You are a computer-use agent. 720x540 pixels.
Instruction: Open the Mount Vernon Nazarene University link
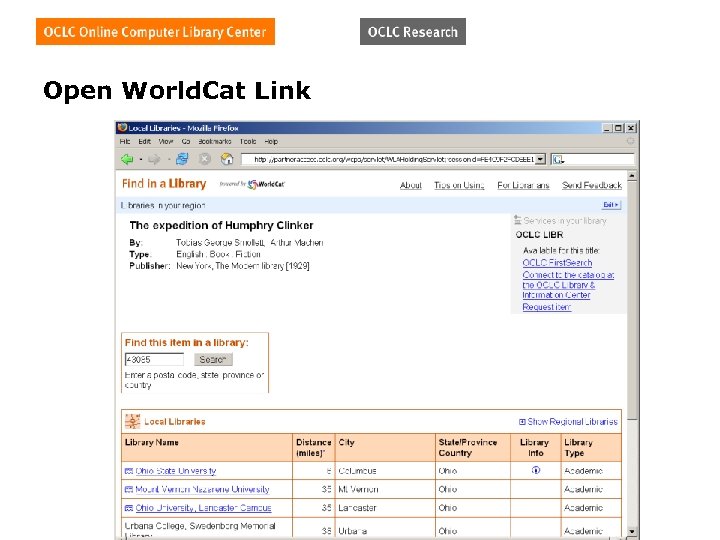[202, 489]
